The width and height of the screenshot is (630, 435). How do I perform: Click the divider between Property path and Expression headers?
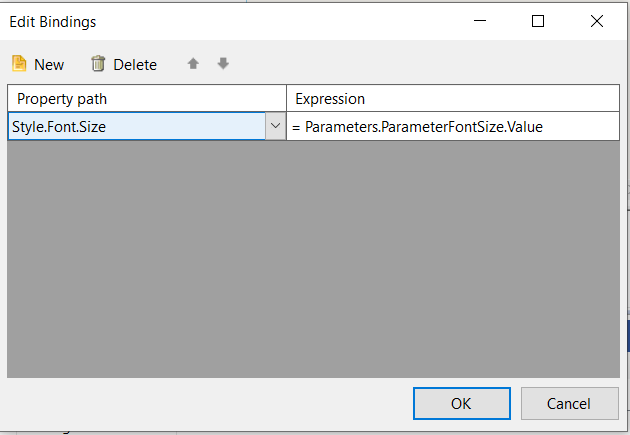coord(287,99)
